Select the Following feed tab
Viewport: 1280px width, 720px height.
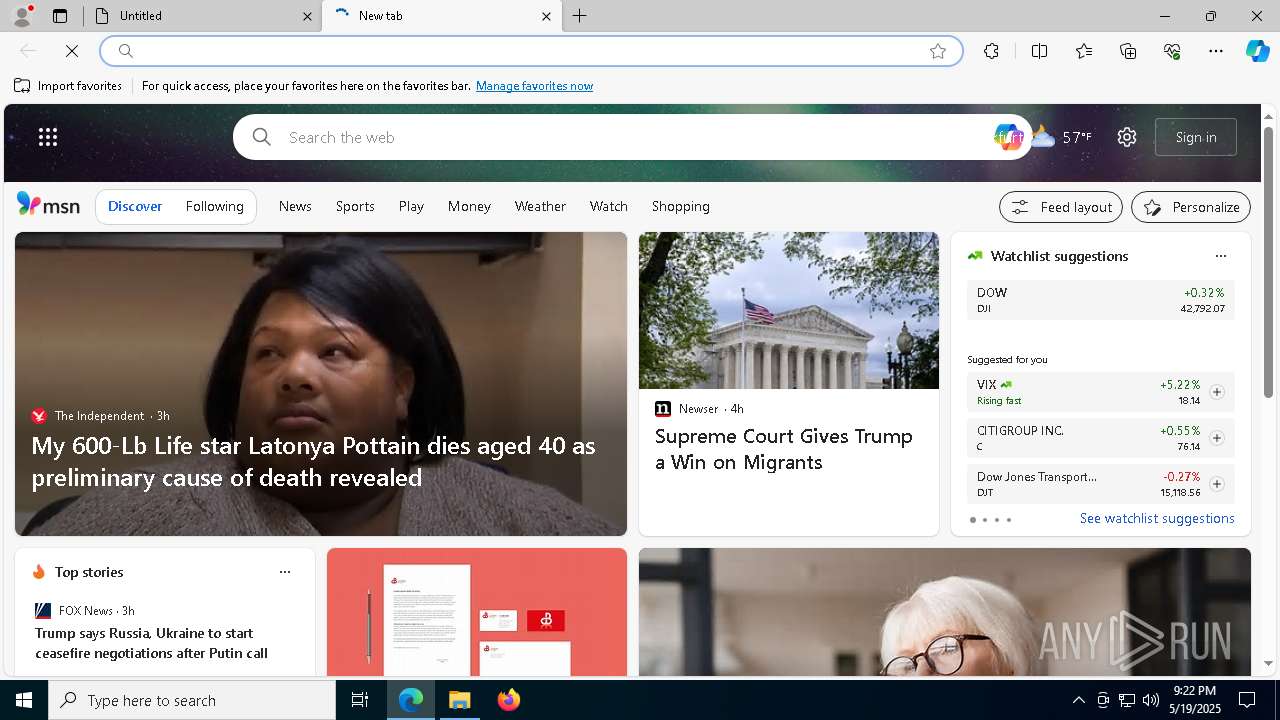click(x=214, y=206)
